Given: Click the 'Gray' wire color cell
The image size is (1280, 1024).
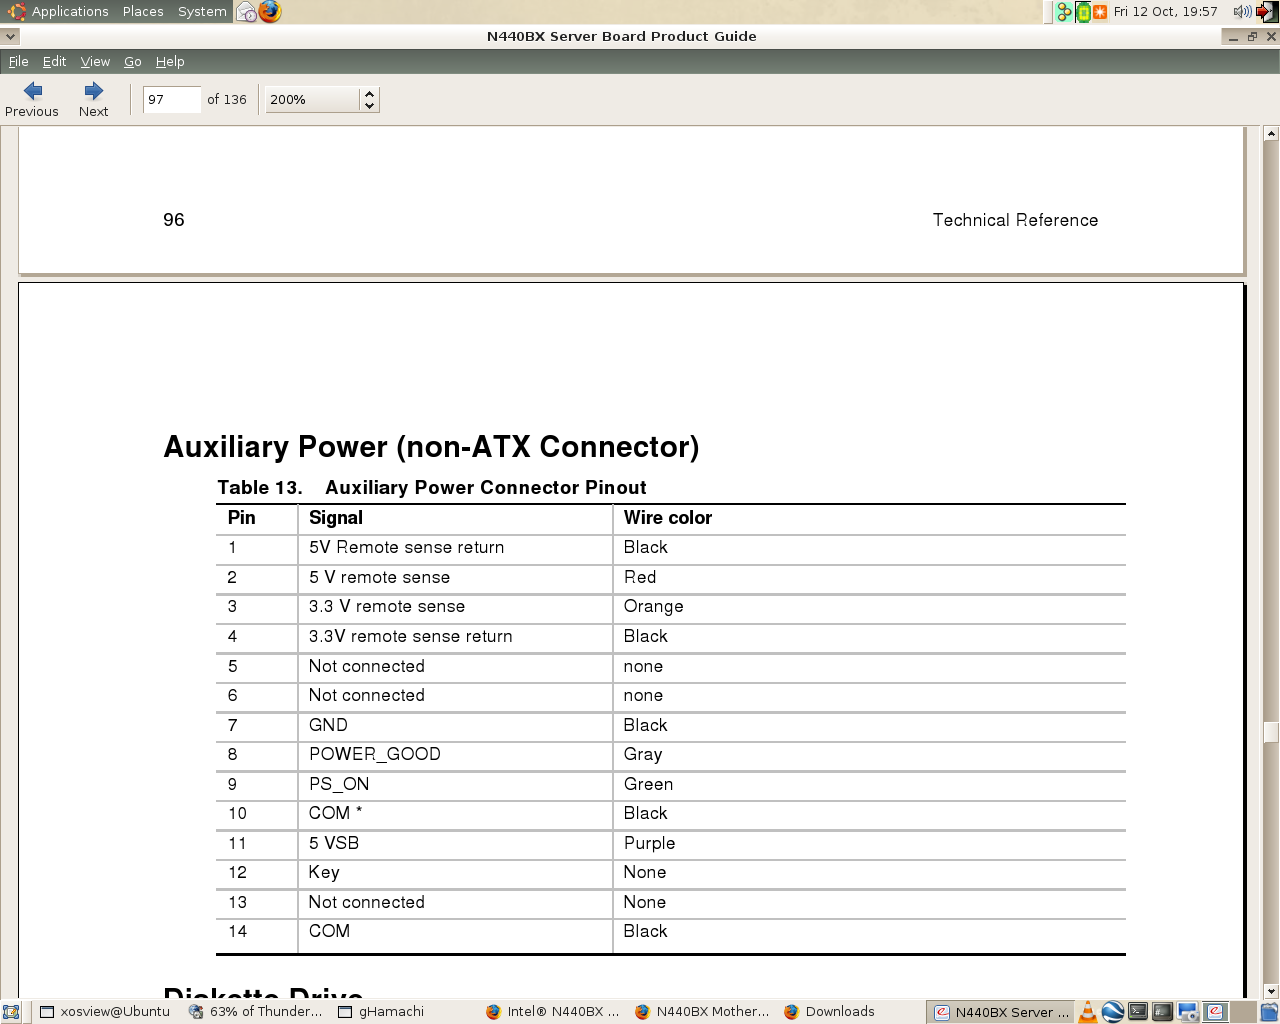Looking at the screenshot, I should (643, 755).
